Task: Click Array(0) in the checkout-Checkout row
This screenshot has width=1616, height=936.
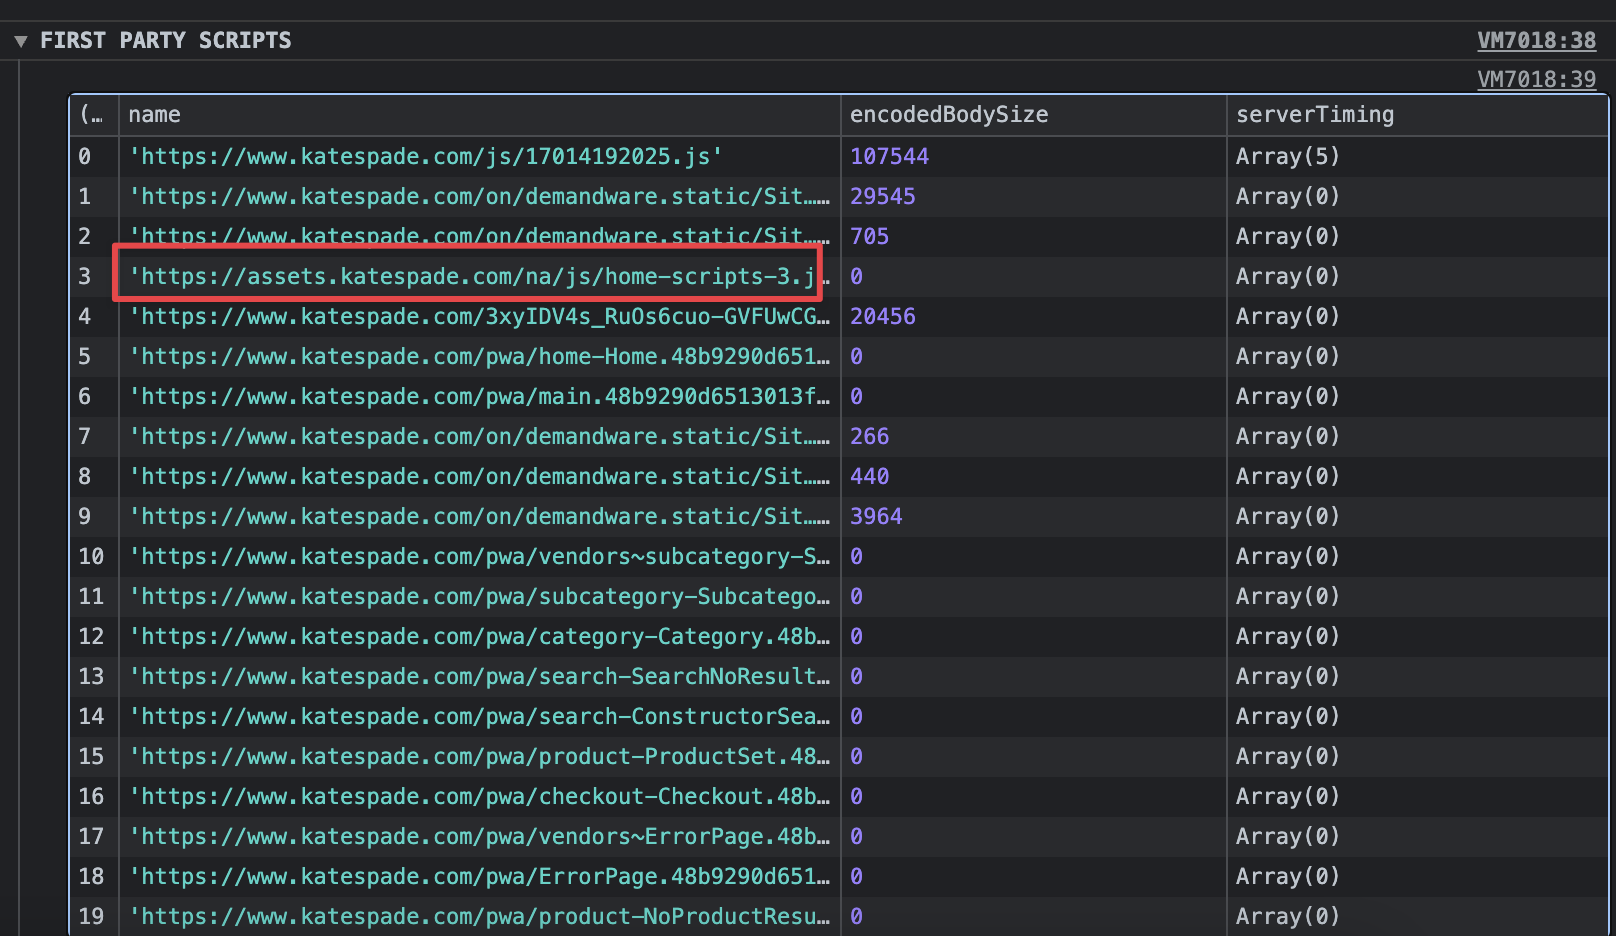Action: click(1287, 796)
